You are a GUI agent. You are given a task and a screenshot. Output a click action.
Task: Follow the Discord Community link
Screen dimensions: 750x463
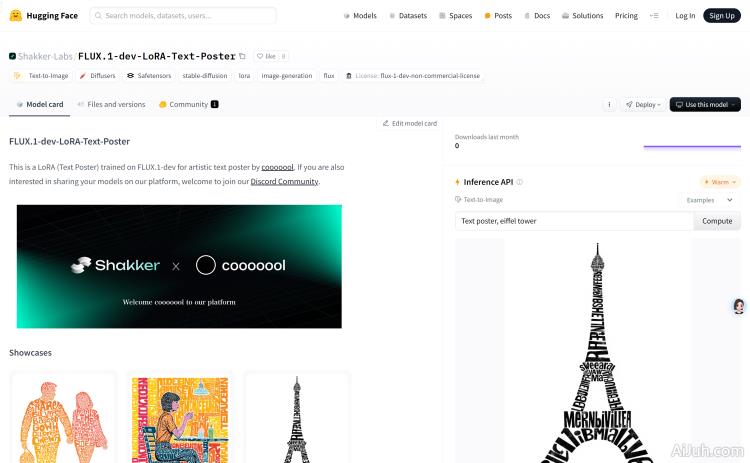(284, 181)
